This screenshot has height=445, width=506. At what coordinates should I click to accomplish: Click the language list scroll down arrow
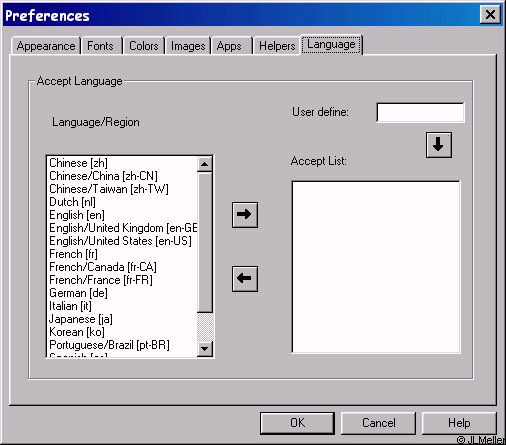pyautogui.click(x=205, y=349)
